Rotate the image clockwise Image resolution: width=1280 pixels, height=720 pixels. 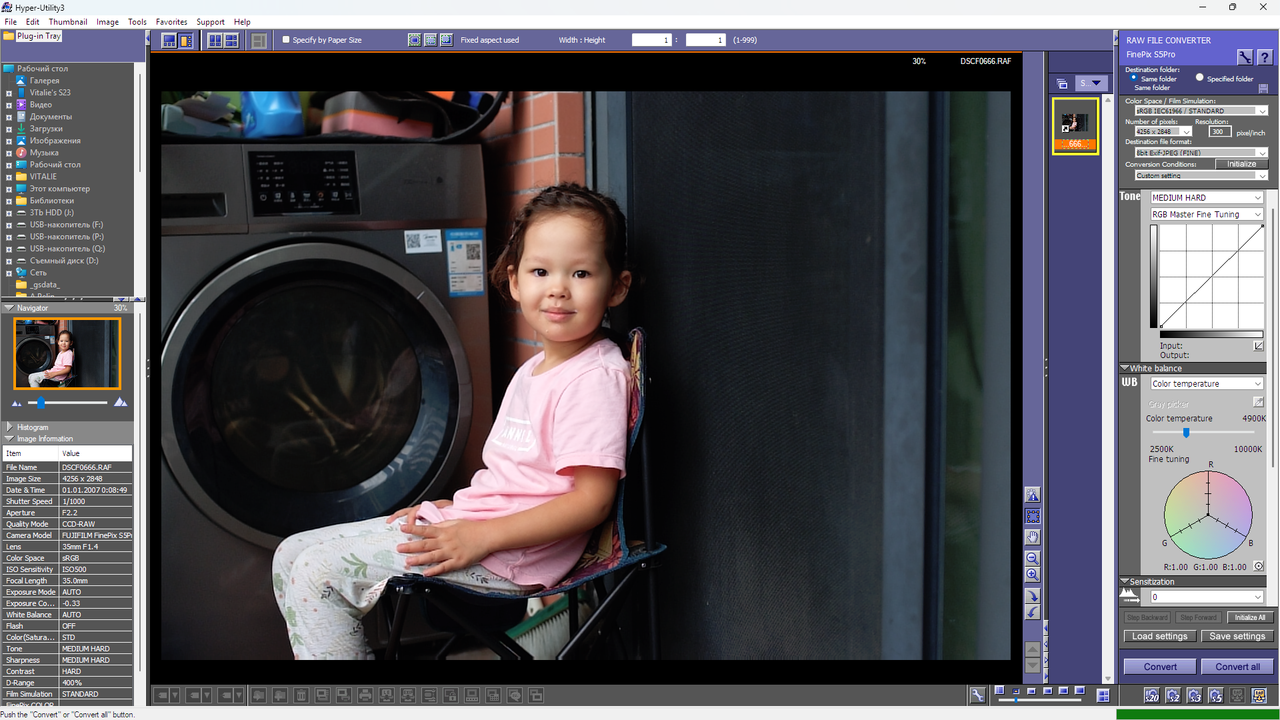coord(1033,595)
